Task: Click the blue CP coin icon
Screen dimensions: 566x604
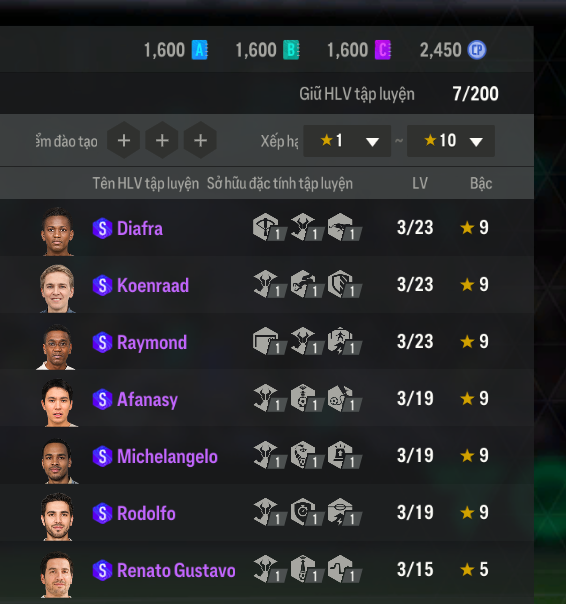Action: pos(477,50)
